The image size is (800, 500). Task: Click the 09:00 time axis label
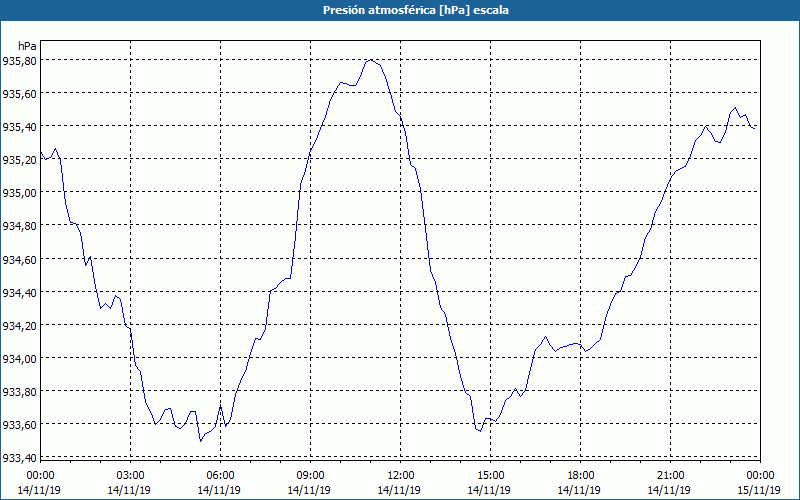pos(310,476)
